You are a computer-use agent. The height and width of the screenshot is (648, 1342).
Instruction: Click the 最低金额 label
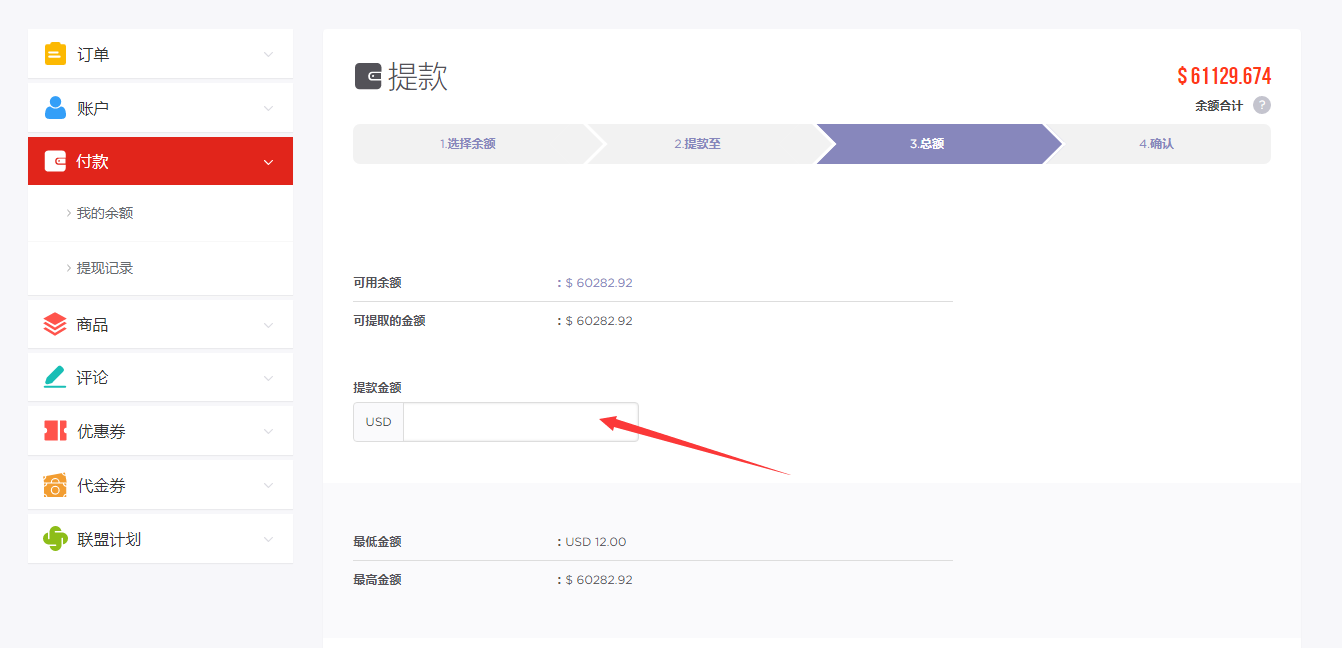tap(377, 542)
